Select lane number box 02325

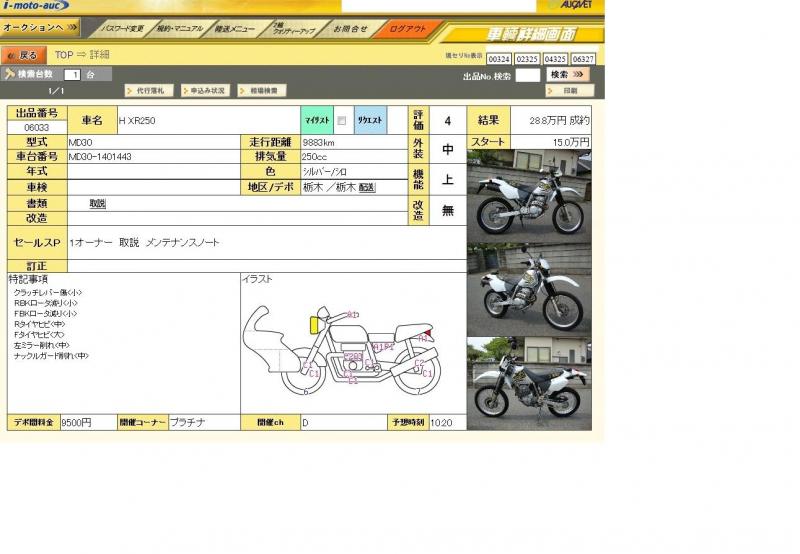[527, 59]
